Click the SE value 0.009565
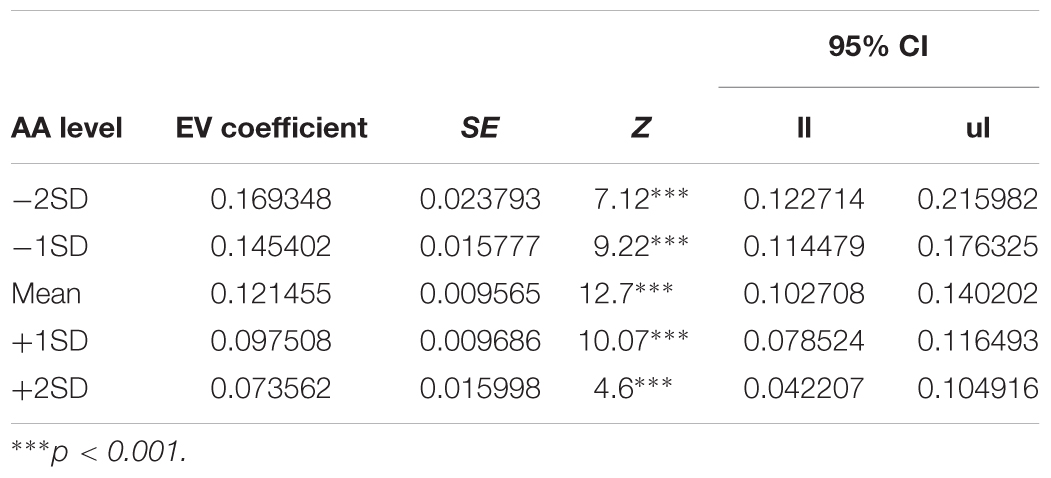This screenshot has width=1051, height=478. (480, 294)
